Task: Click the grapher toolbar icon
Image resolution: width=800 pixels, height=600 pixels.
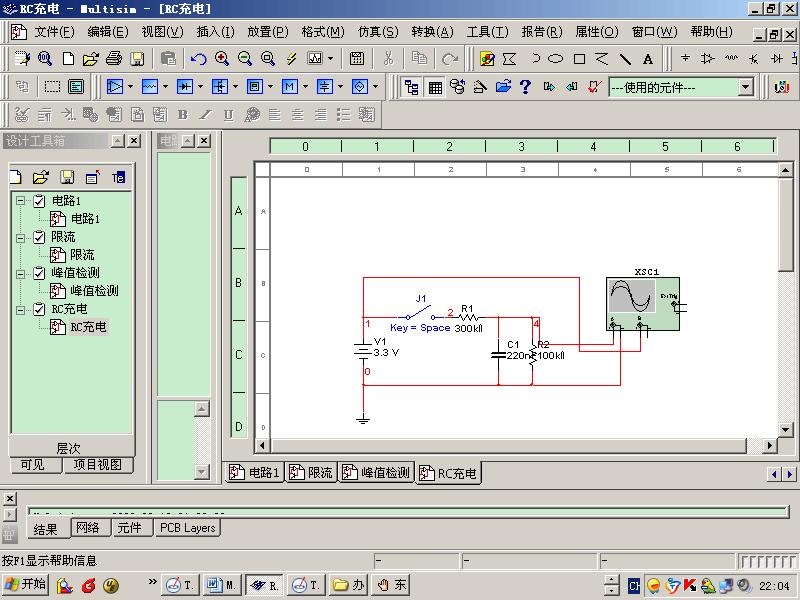Action: point(315,59)
